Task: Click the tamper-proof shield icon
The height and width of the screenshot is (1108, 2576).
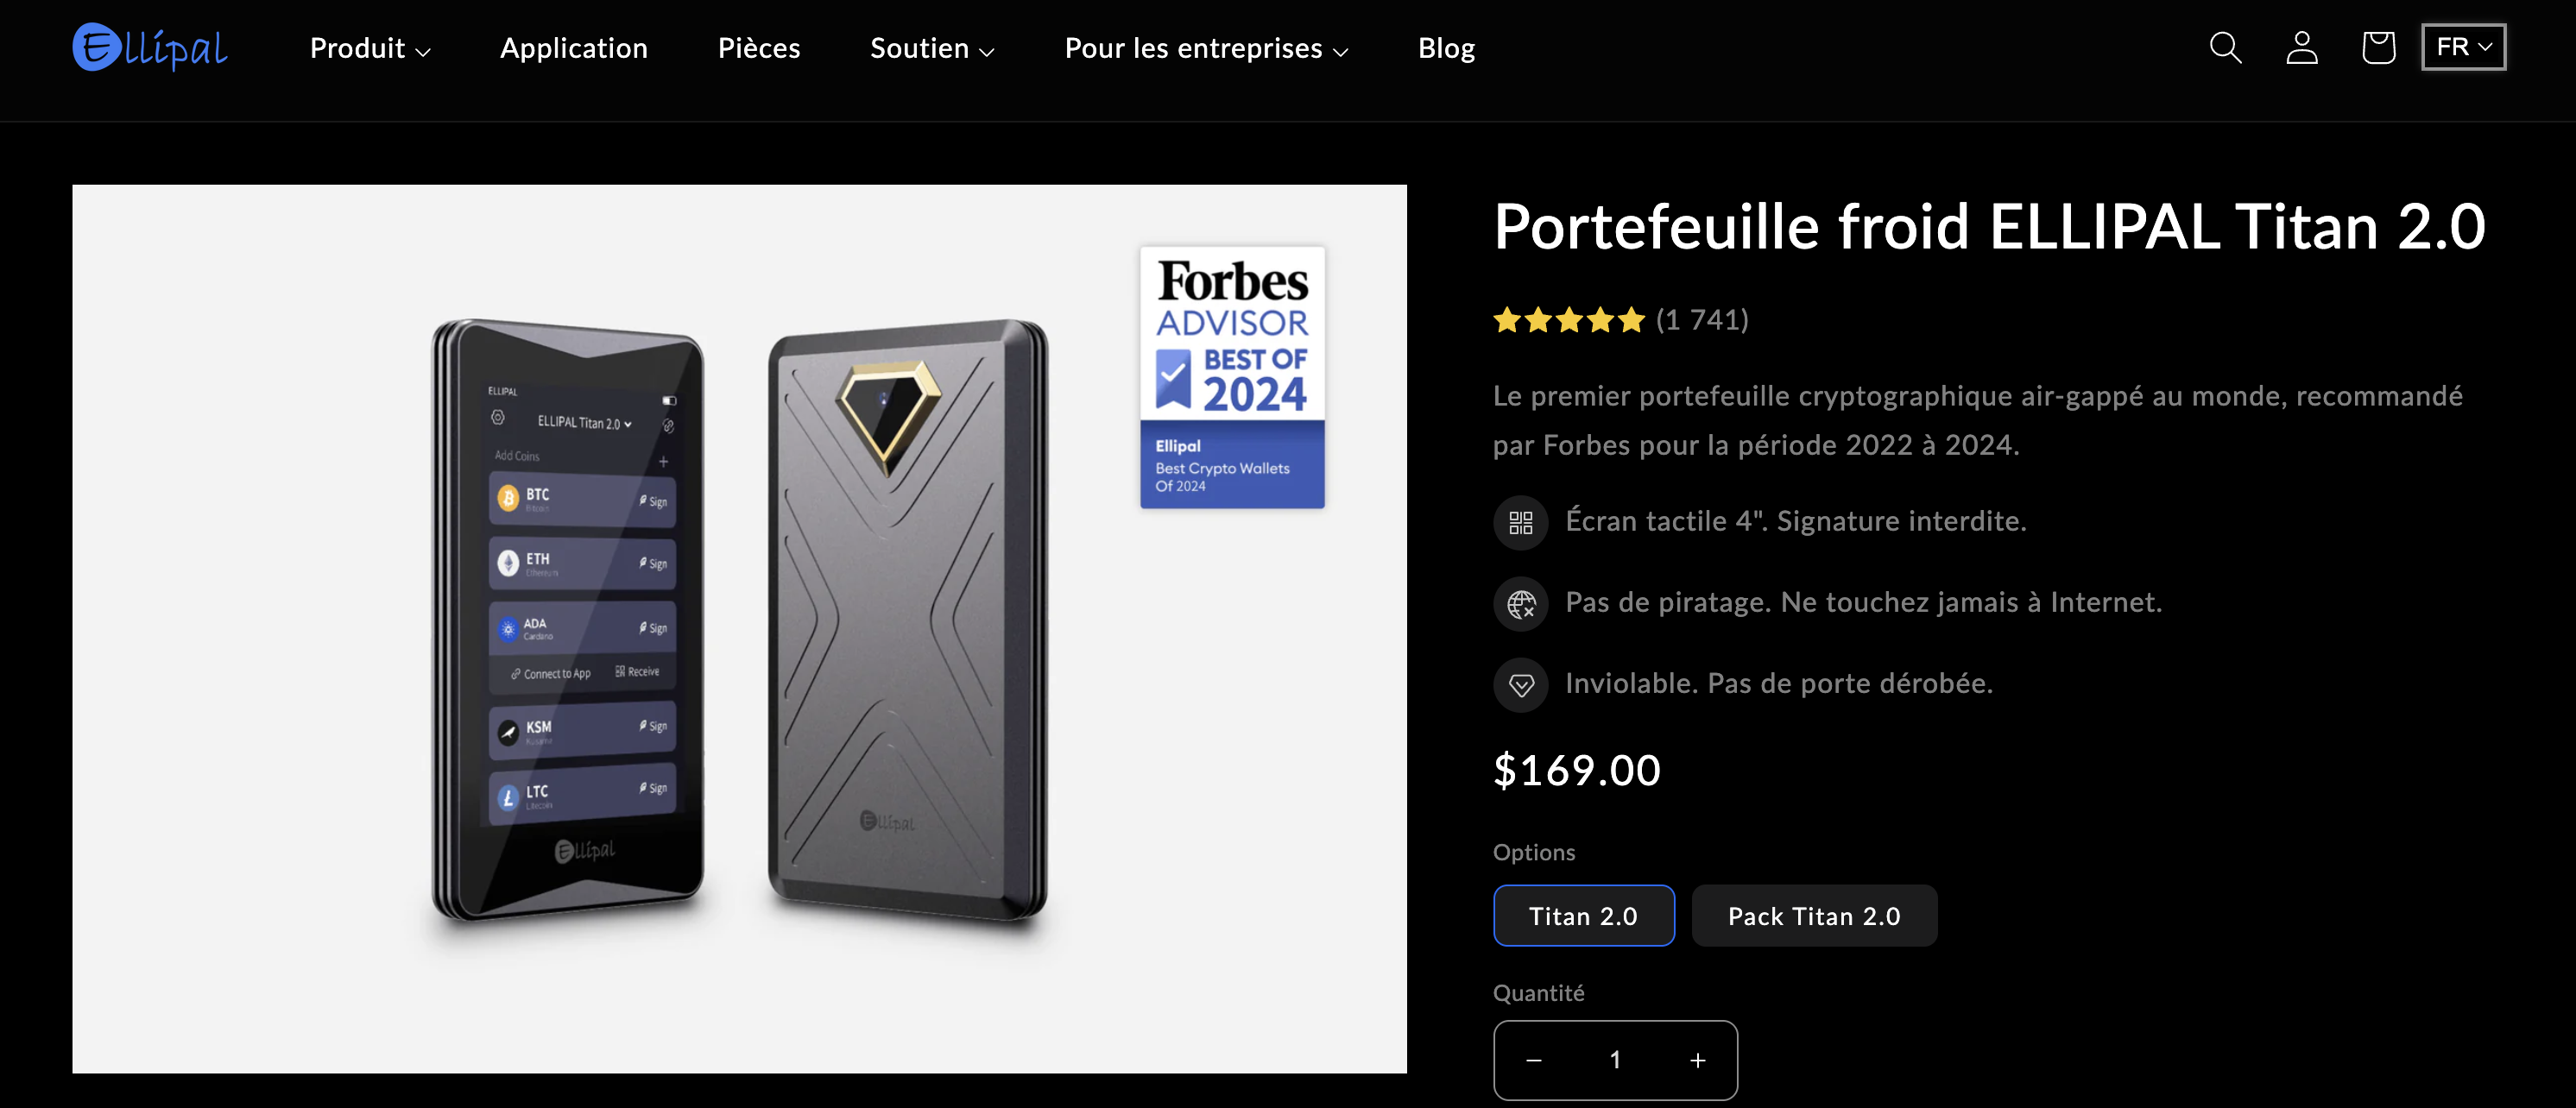Action: tap(1520, 684)
